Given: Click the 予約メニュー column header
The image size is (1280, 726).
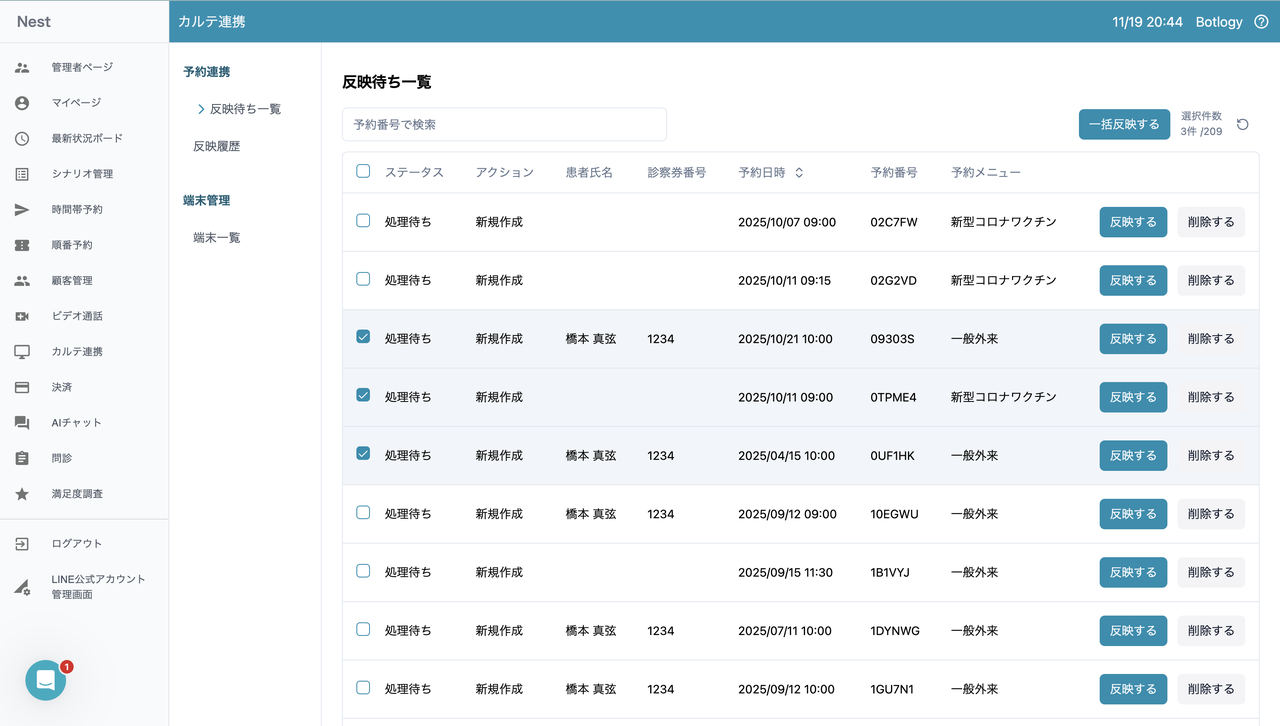Looking at the screenshot, I should 986,172.
